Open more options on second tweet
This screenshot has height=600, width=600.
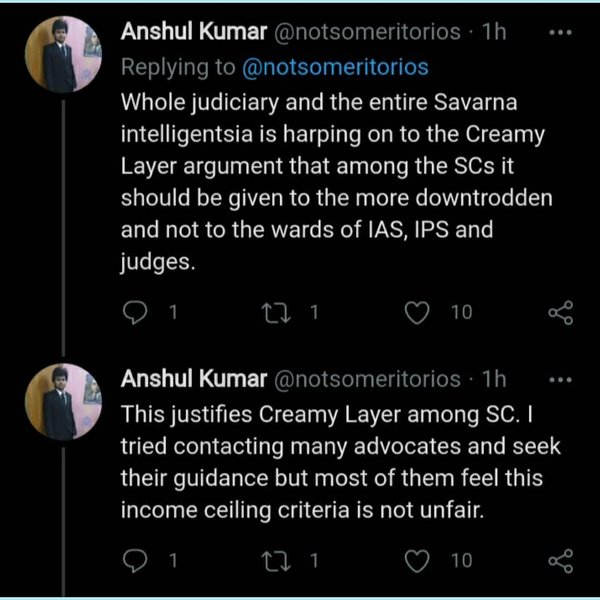(x=562, y=380)
